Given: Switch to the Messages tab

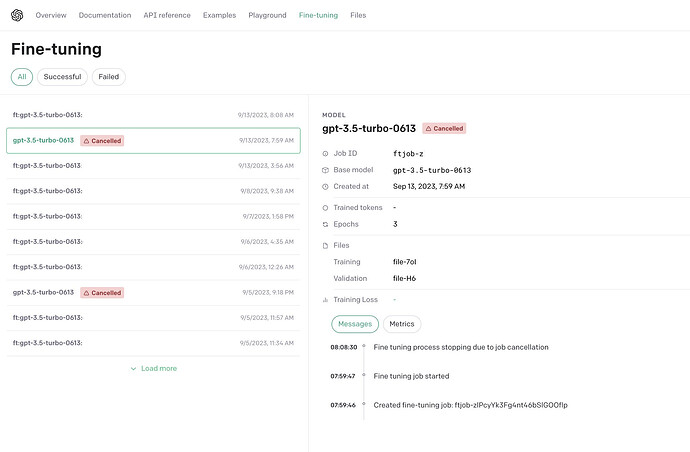Looking at the screenshot, I should coord(355,324).
